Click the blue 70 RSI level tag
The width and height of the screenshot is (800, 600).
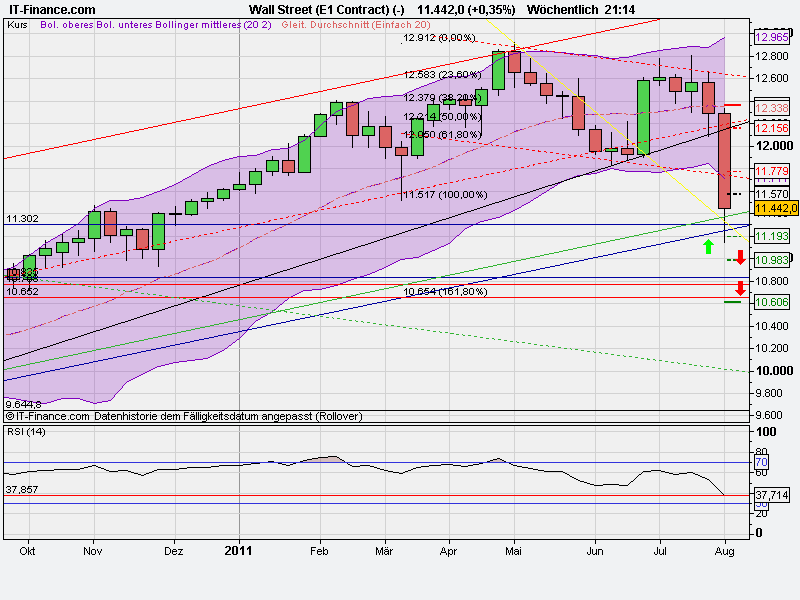point(761,462)
